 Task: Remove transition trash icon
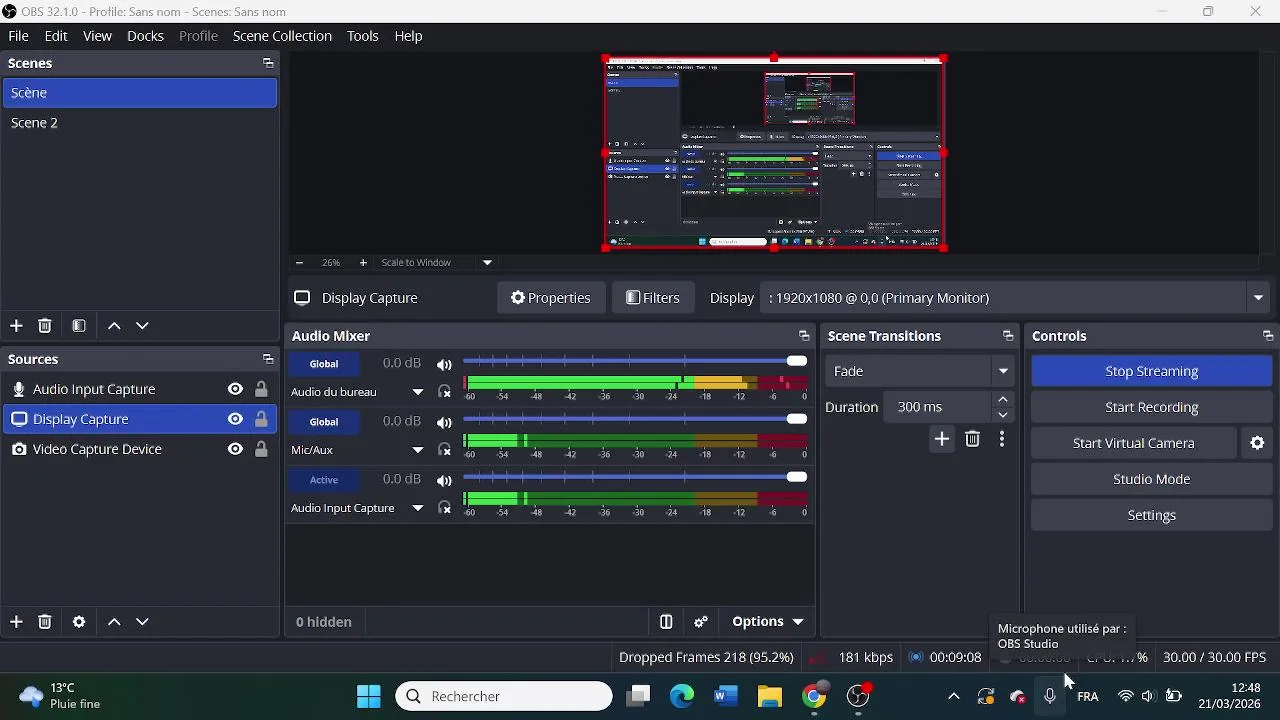coord(973,439)
